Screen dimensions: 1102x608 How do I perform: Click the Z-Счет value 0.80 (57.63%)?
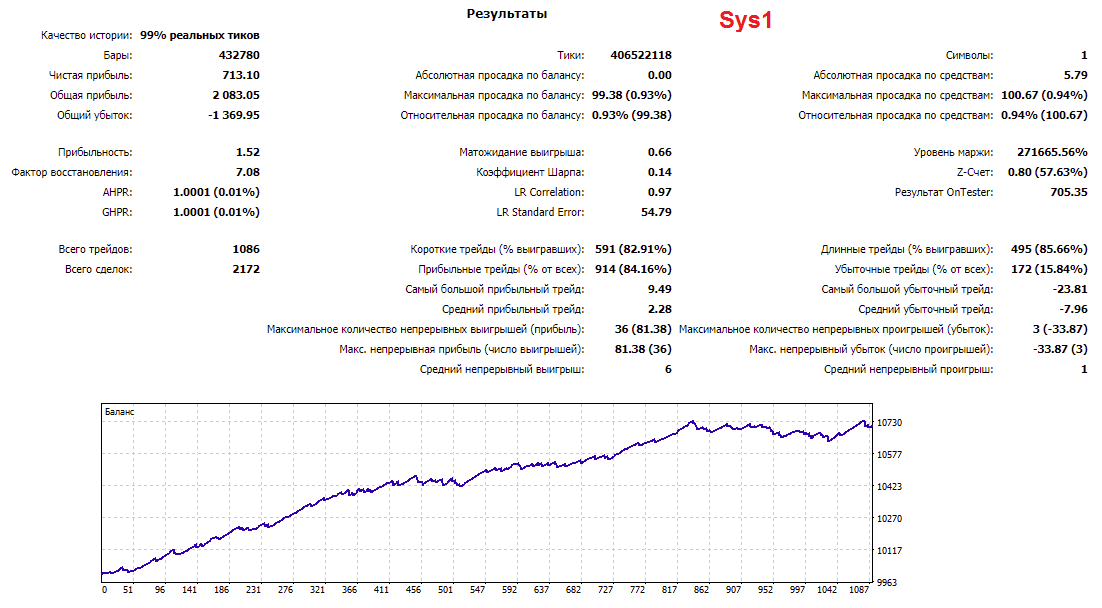1047,172
